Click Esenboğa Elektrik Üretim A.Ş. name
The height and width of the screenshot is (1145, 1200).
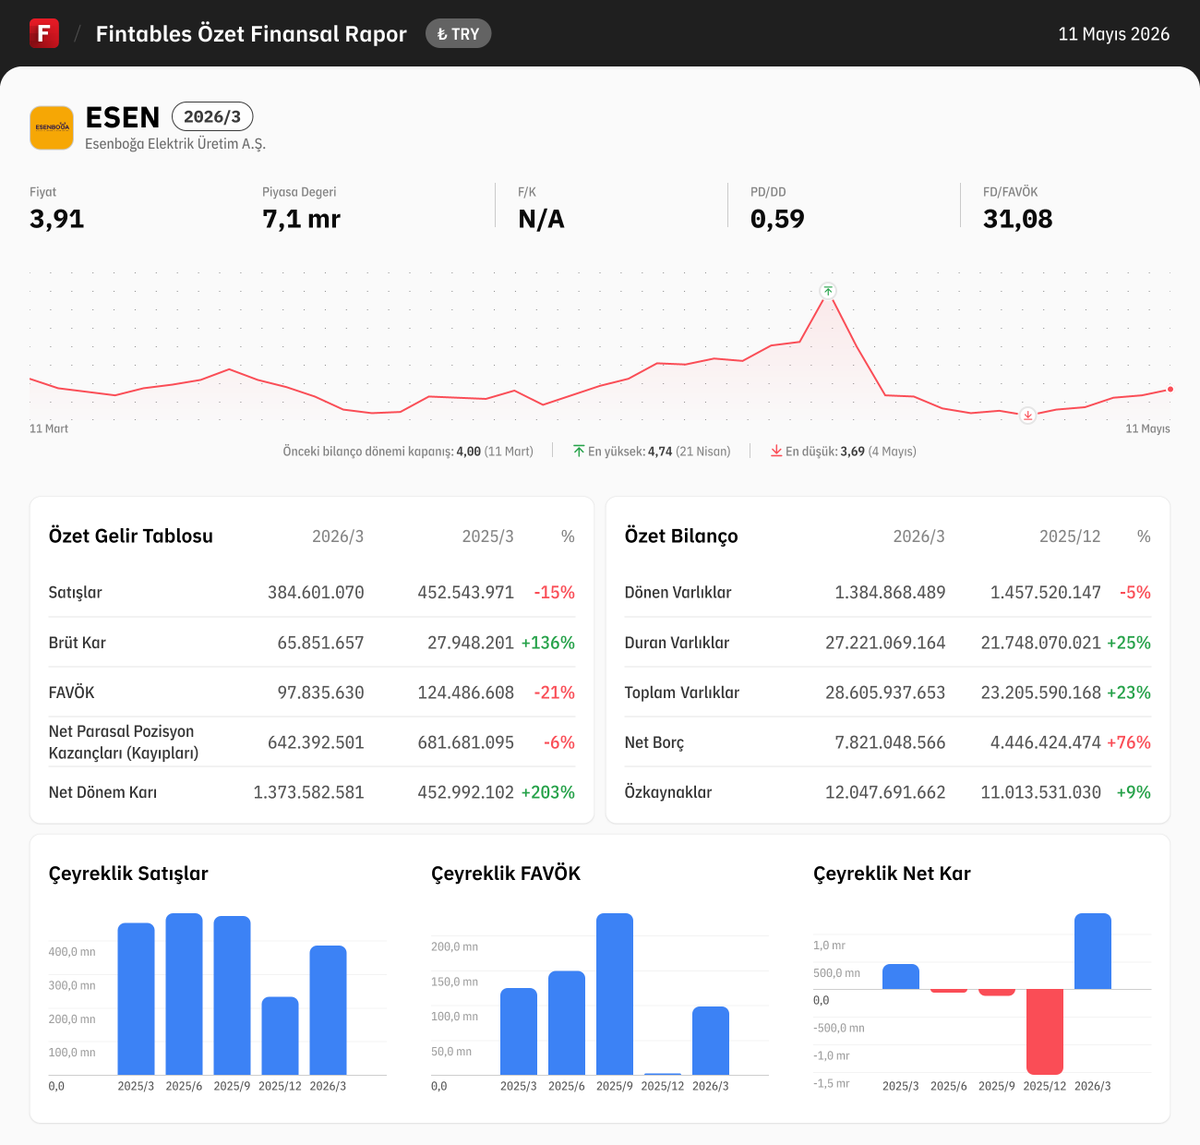coord(176,144)
